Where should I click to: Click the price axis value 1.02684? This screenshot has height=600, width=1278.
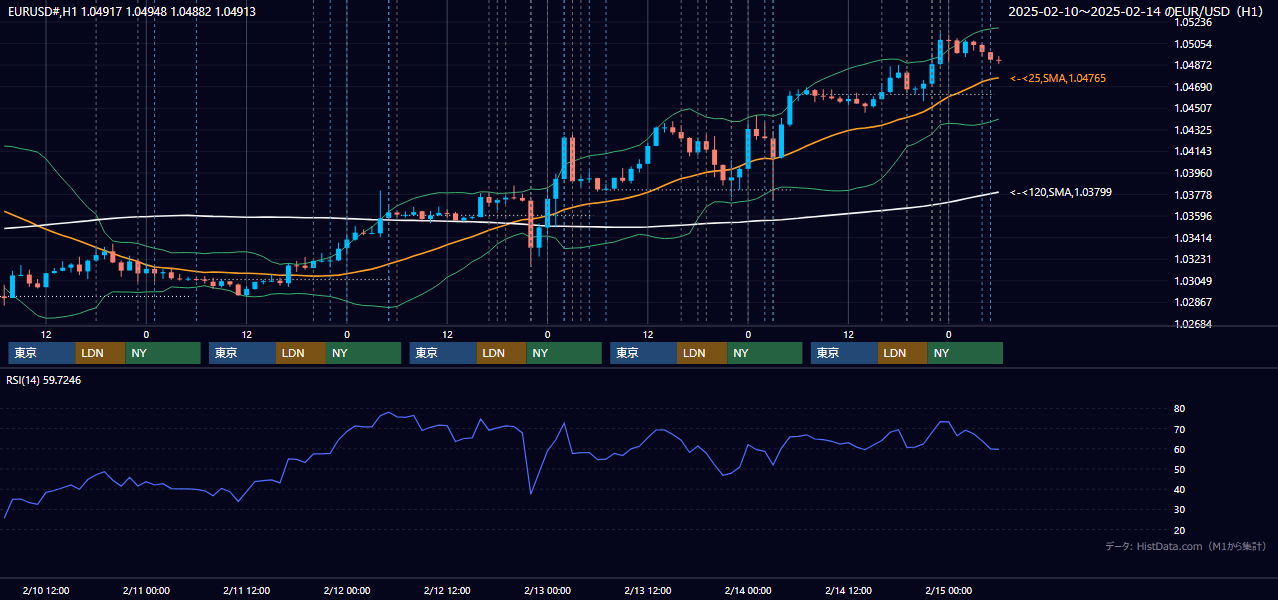1192,324
